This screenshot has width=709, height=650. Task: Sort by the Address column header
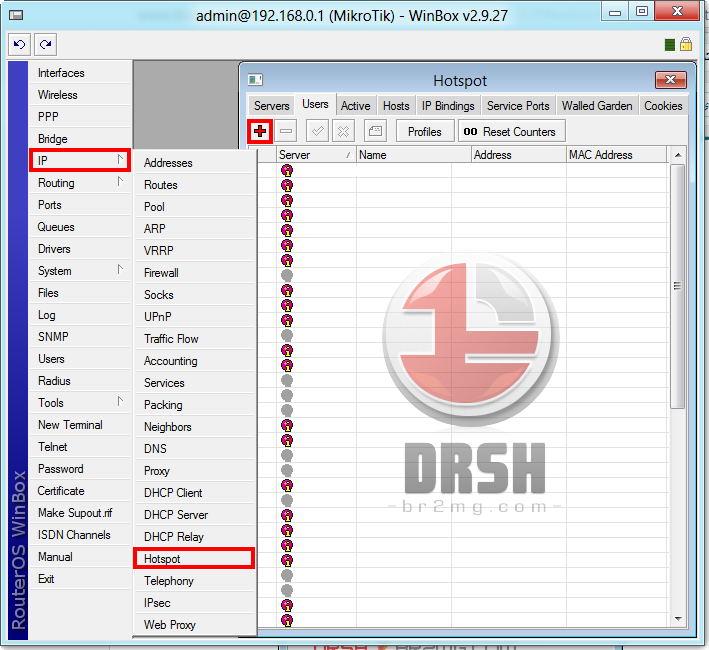tap(519, 155)
